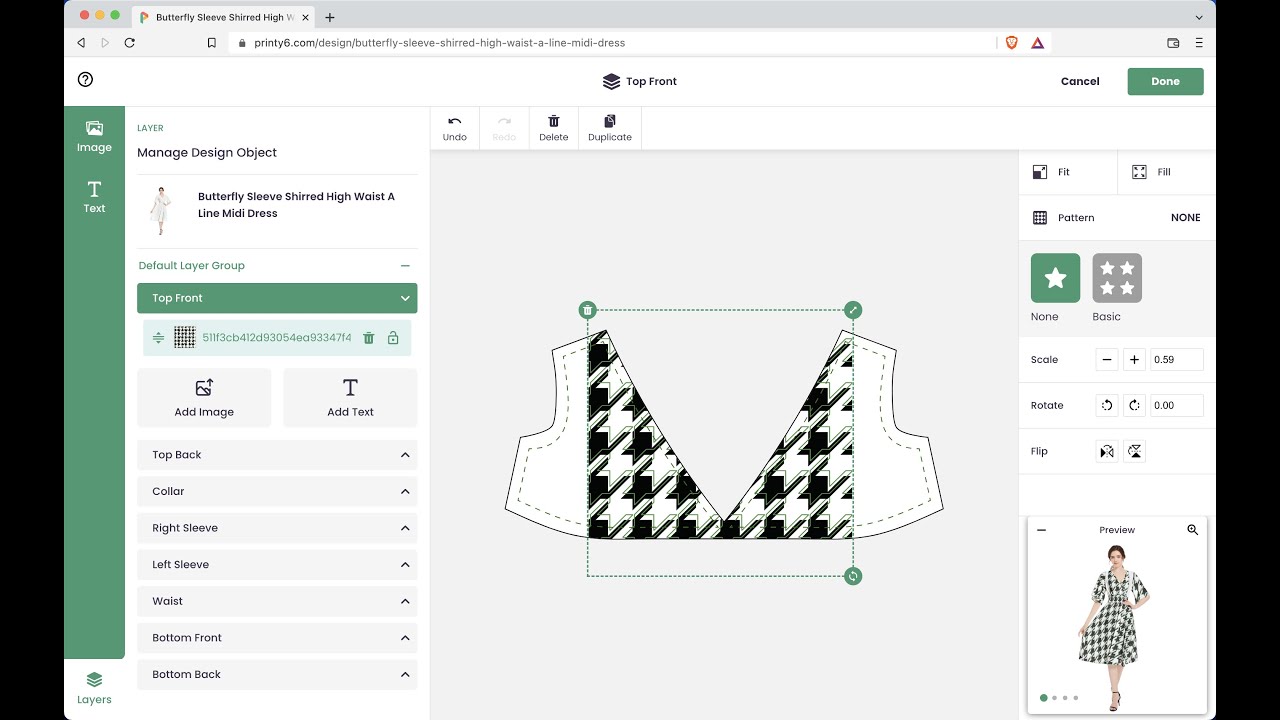Image resolution: width=1280 pixels, height=720 pixels.
Task: Select the third preview carousel dot
Action: click(x=1065, y=698)
